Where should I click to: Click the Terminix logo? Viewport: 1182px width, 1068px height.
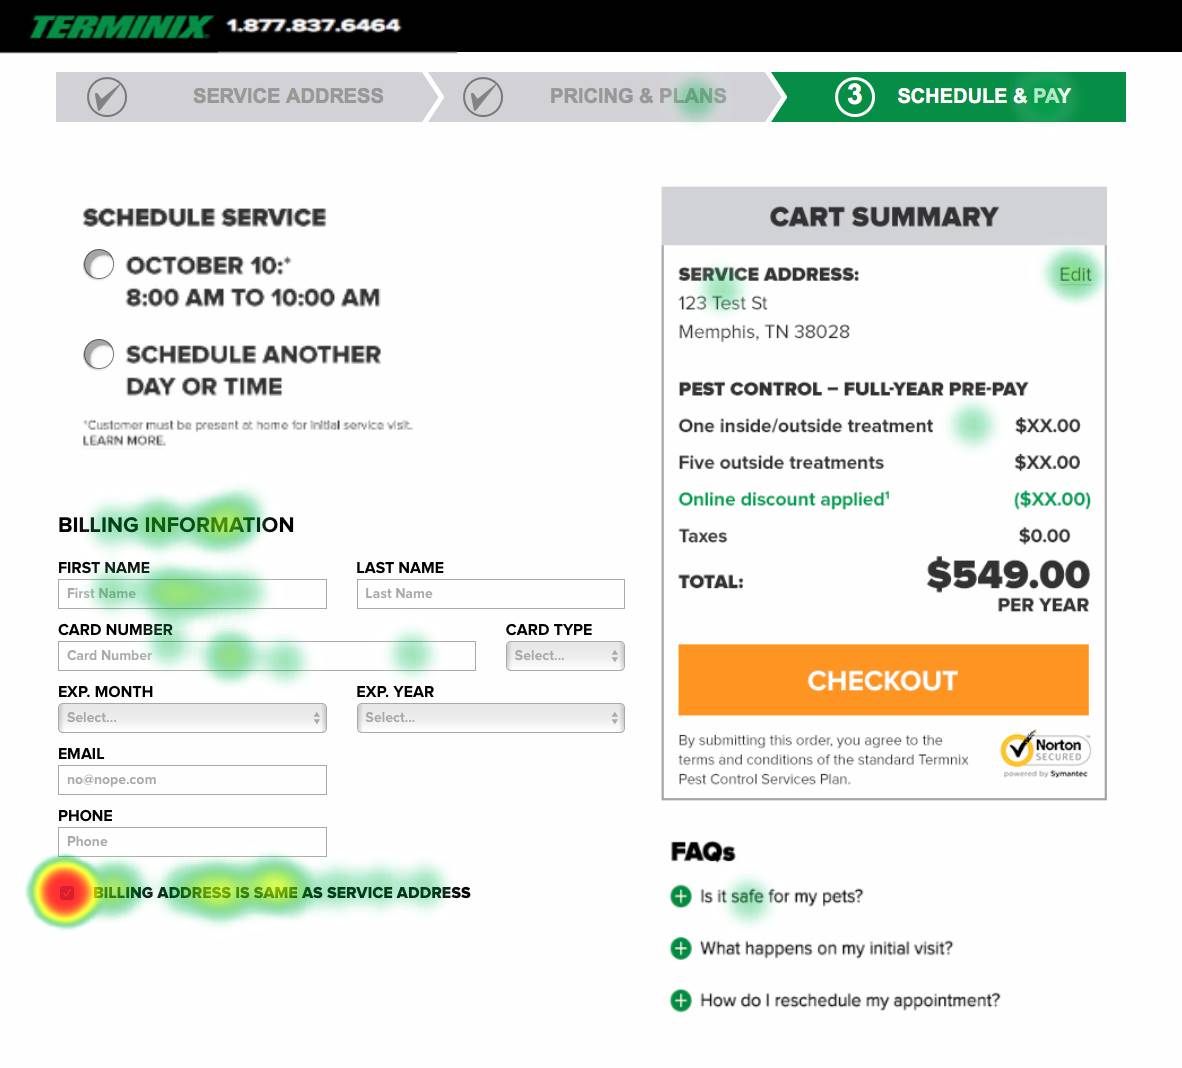coord(120,26)
